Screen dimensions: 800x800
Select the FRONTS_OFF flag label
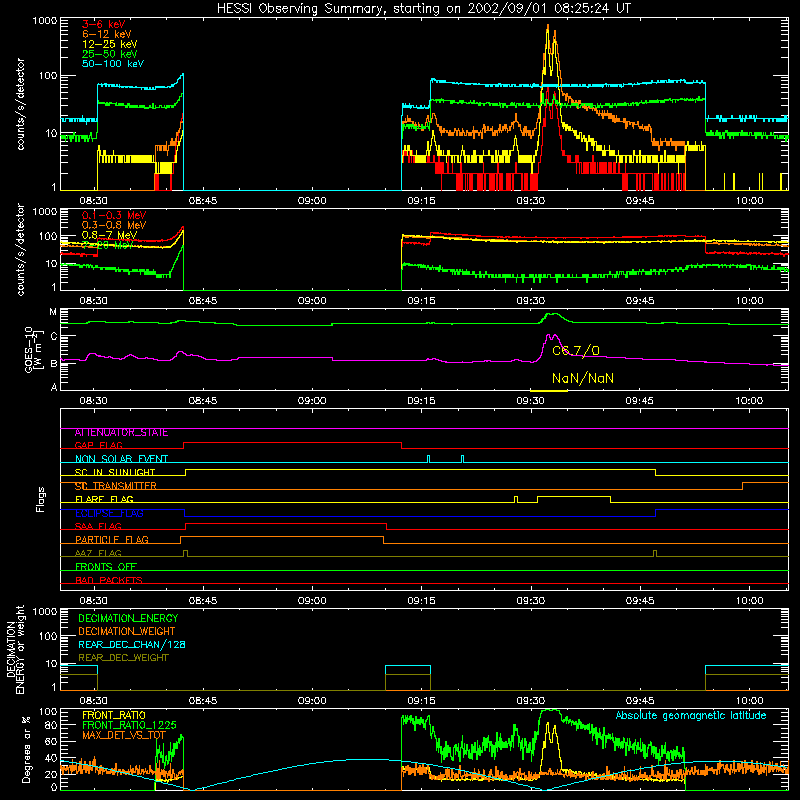pyautogui.click(x=106, y=566)
